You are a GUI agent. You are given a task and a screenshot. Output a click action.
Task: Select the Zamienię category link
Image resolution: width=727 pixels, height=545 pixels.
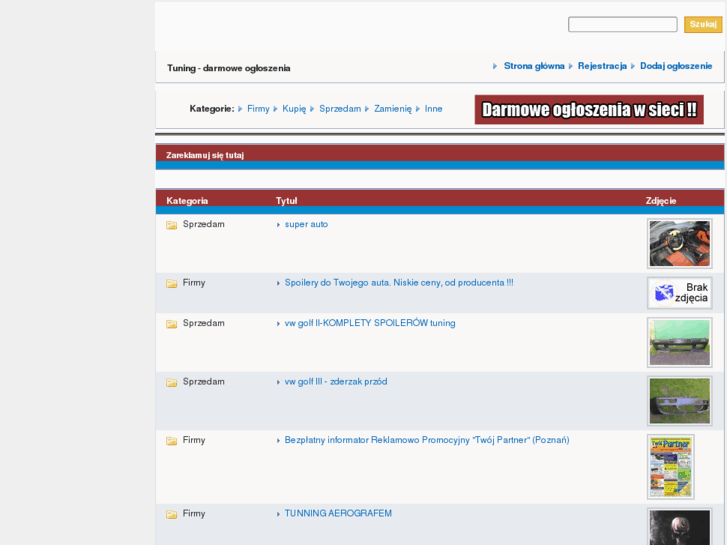[x=393, y=109]
